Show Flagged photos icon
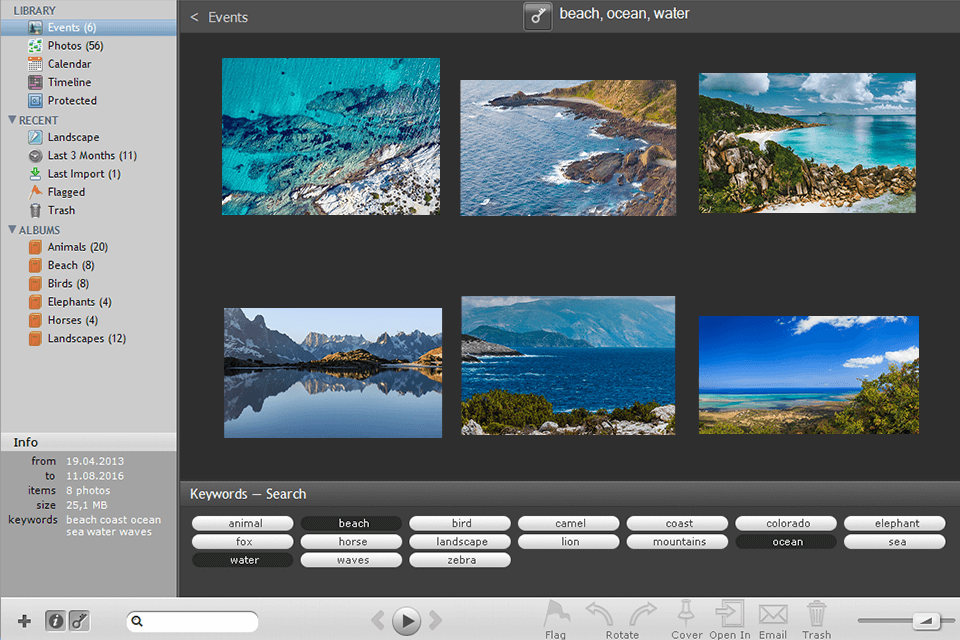Viewport: 960px width, 640px height. point(36,192)
